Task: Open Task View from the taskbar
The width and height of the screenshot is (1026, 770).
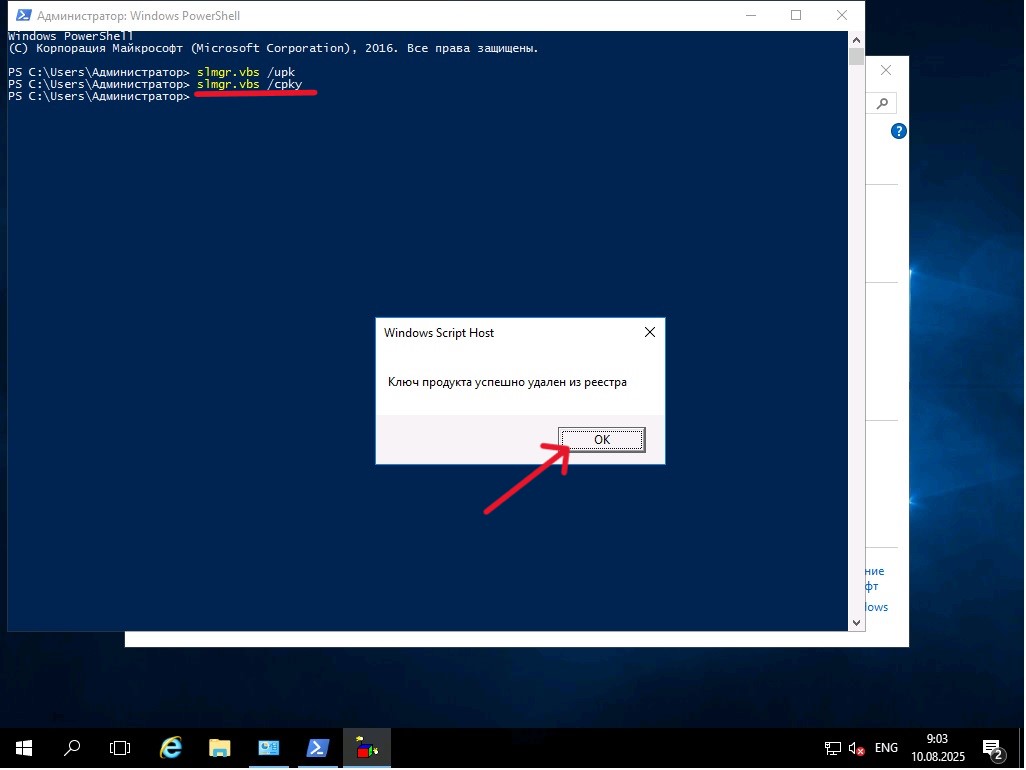Action: point(120,748)
